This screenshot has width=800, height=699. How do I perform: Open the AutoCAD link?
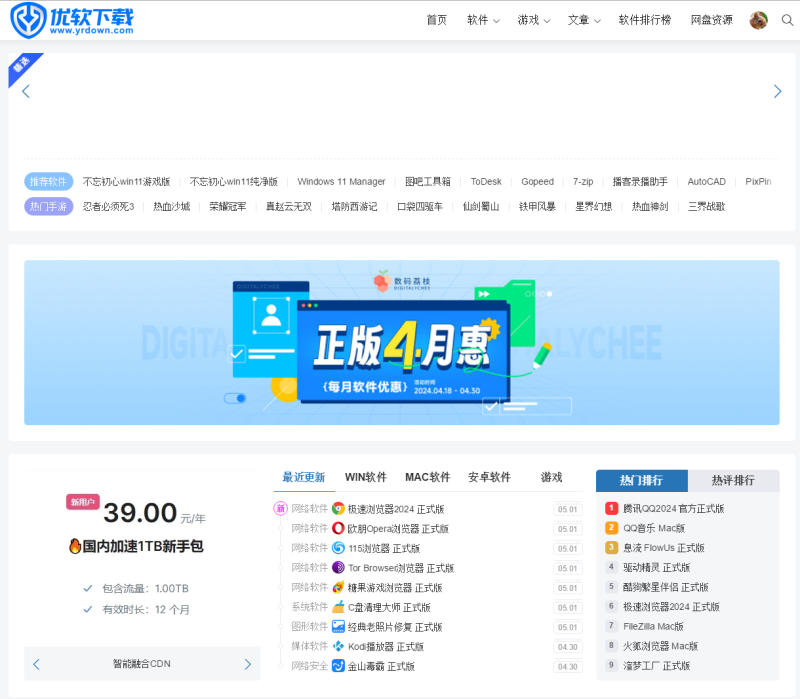tap(706, 182)
